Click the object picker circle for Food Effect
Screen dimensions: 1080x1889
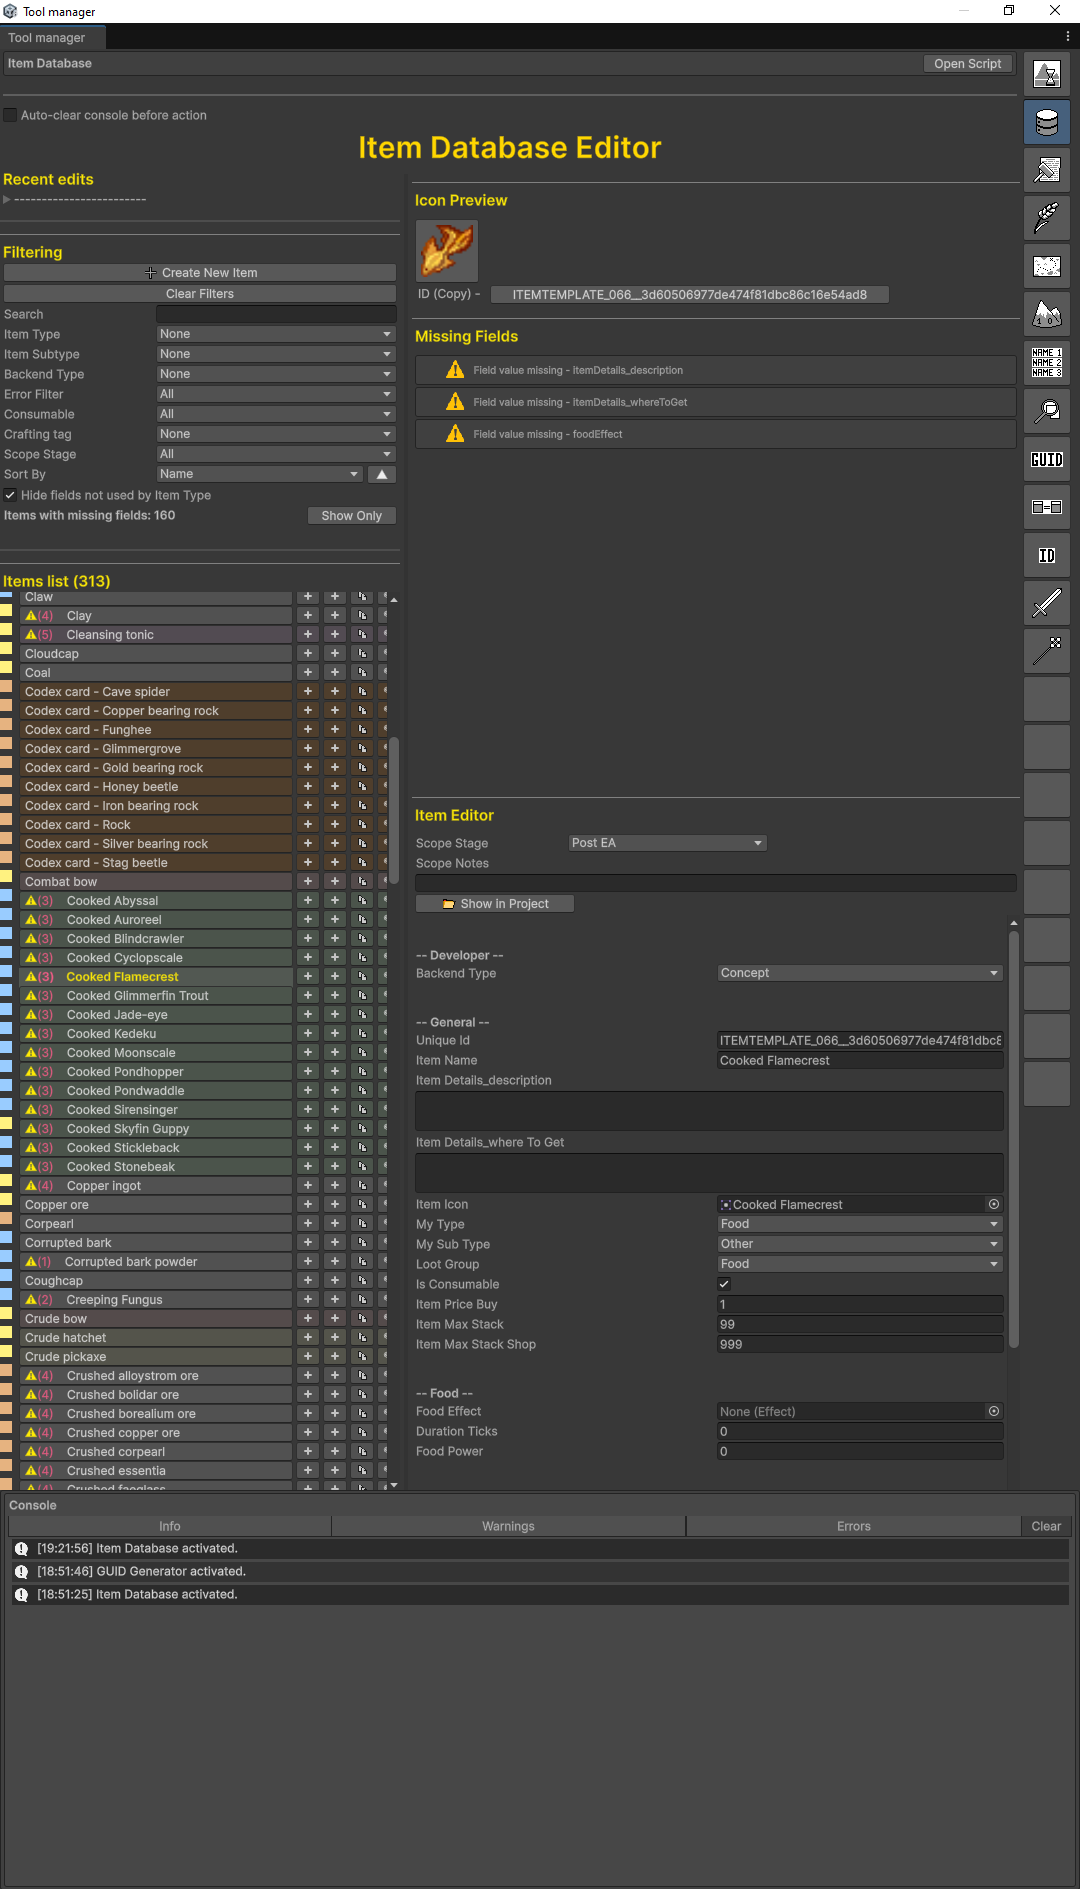pyautogui.click(x=994, y=1412)
